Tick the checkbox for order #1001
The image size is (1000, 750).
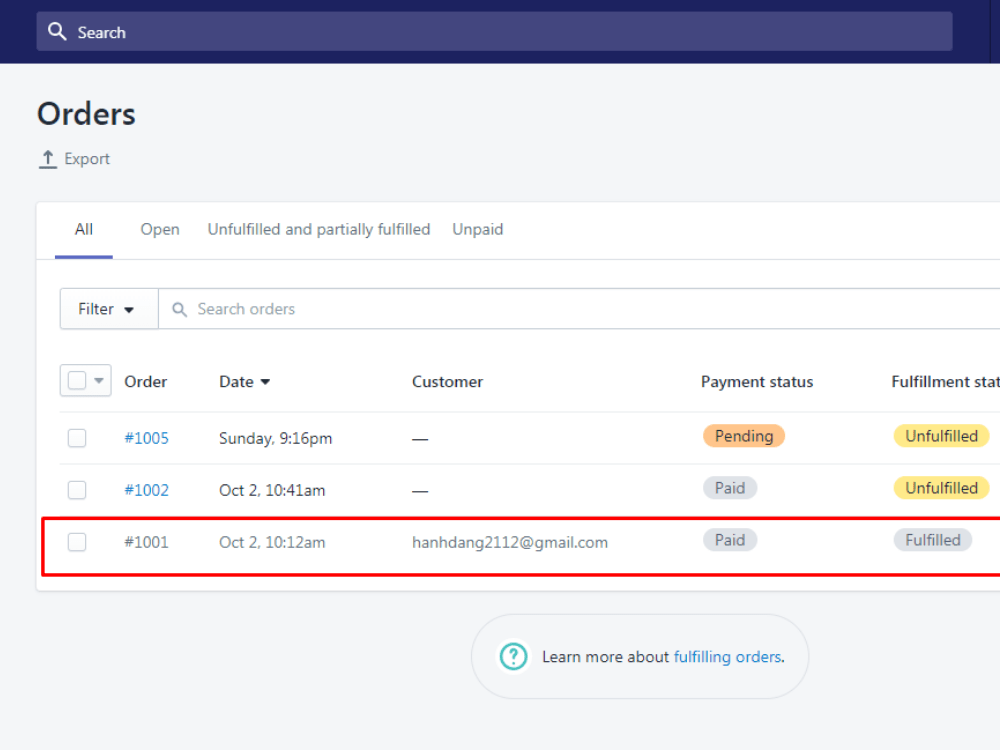77,542
